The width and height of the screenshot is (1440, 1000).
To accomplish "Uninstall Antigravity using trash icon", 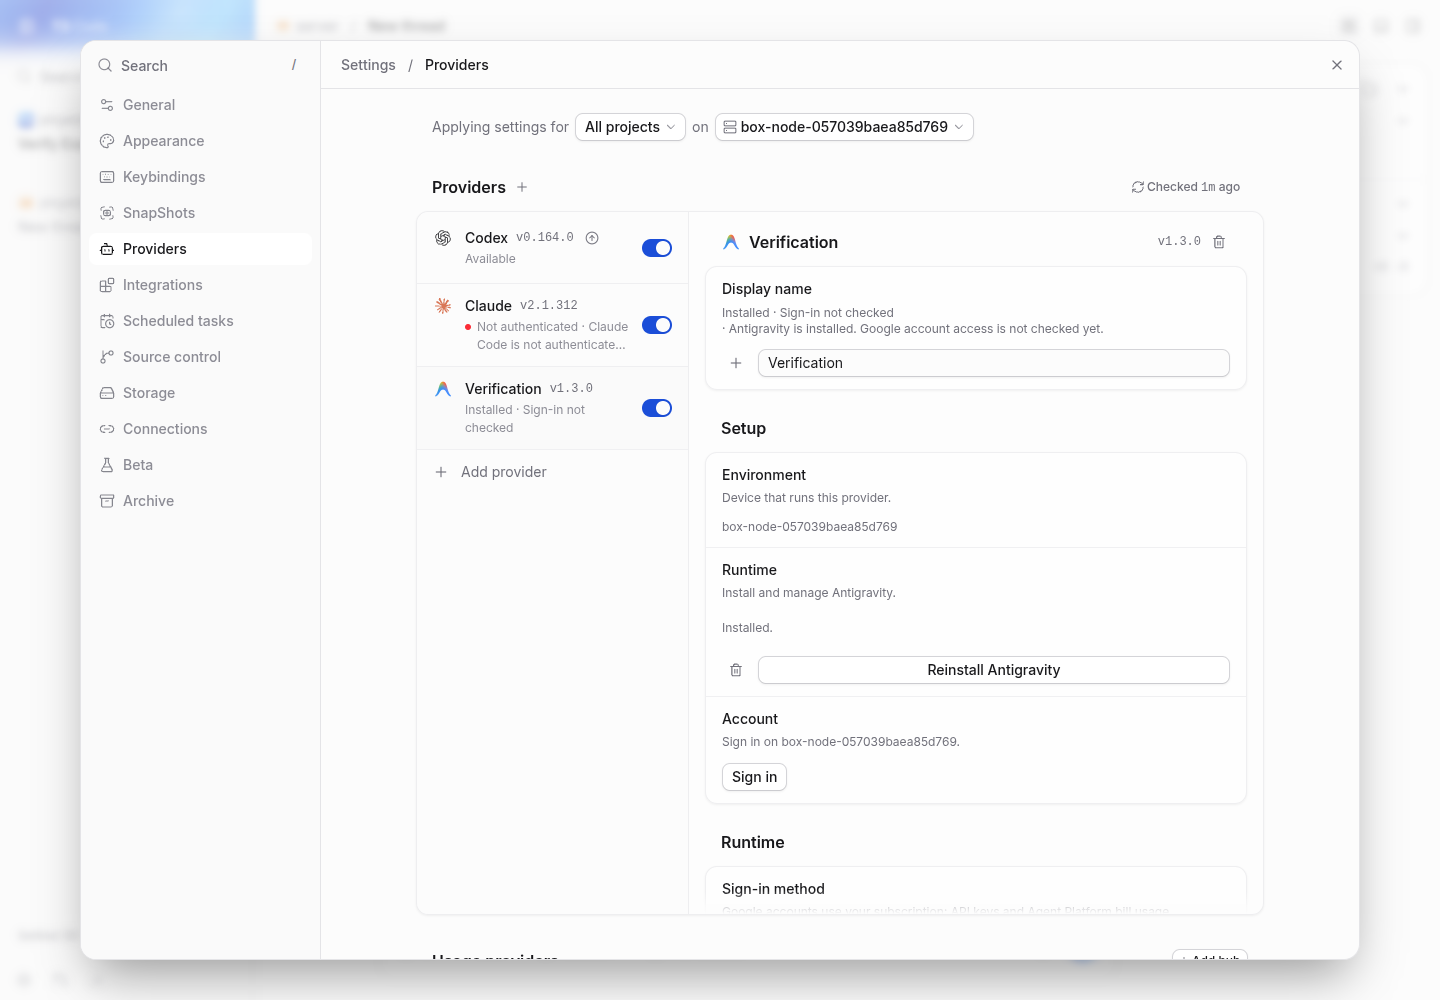I will point(736,670).
